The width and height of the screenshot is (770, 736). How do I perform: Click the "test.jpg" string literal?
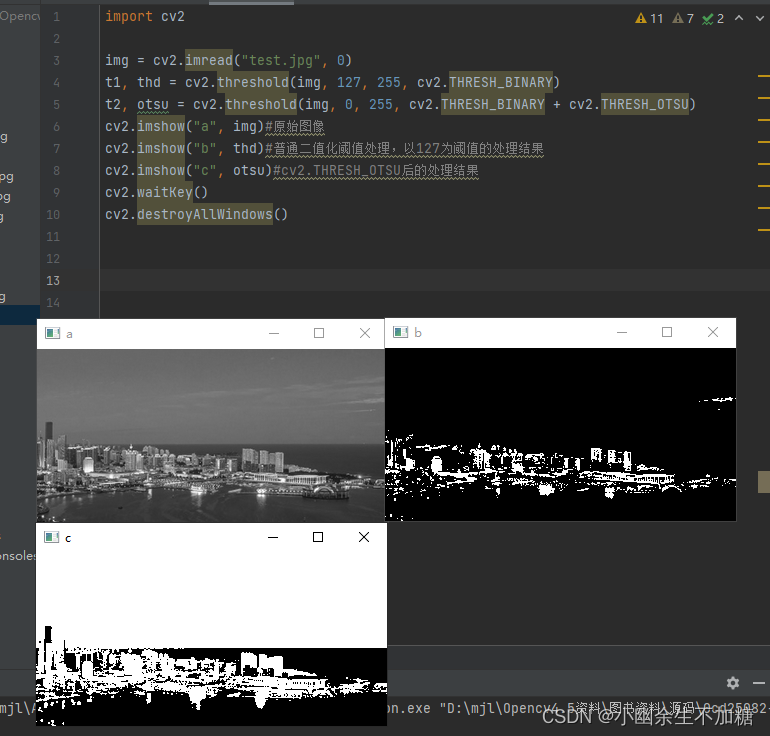(281, 60)
